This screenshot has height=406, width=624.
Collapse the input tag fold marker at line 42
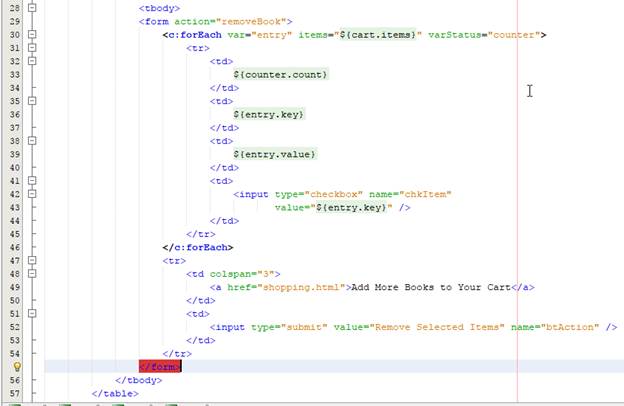pyautogui.click(x=32, y=194)
